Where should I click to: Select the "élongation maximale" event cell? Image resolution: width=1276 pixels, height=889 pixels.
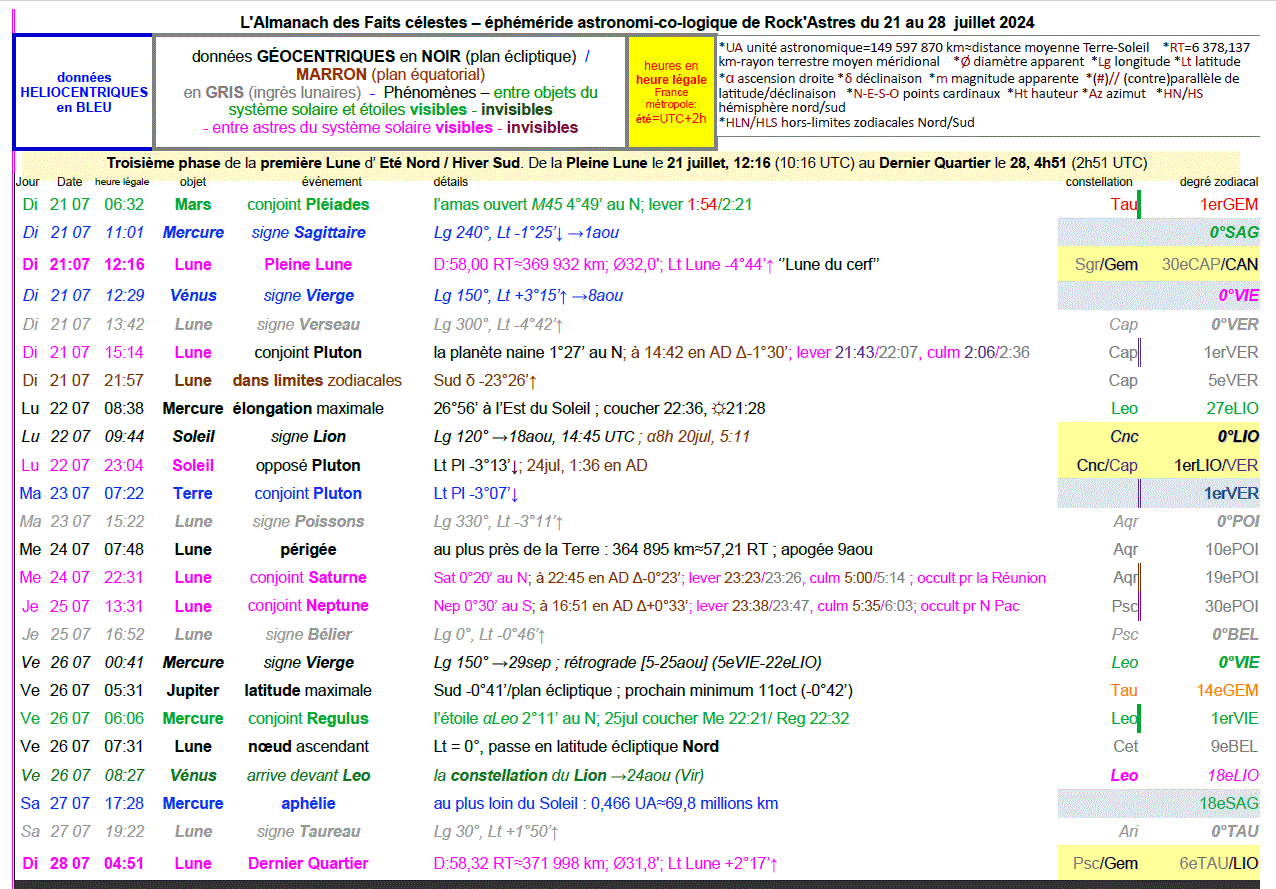[x=308, y=408]
